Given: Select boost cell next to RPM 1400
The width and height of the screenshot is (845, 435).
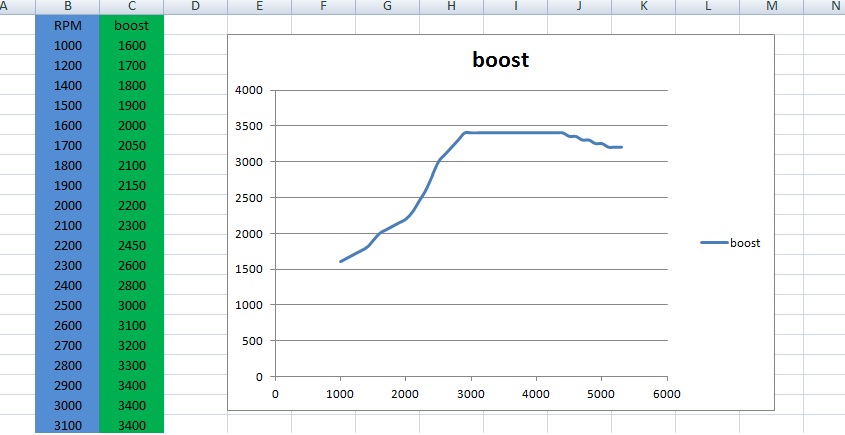Looking at the screenshot, I should 131,85.
